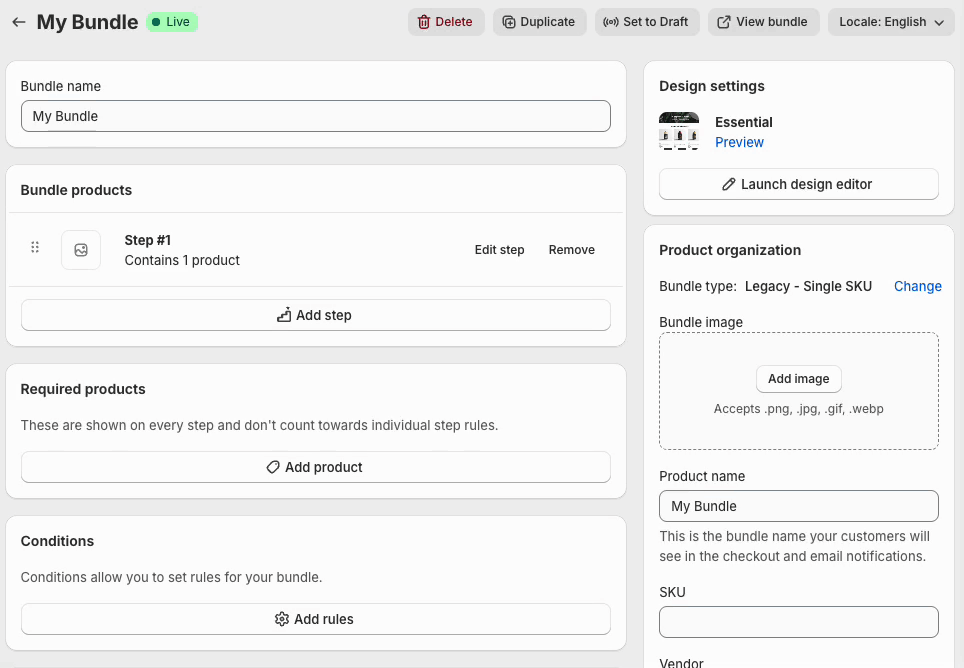964x668 pixels.
Task: Focus the SKU input field
Action: 798,622
